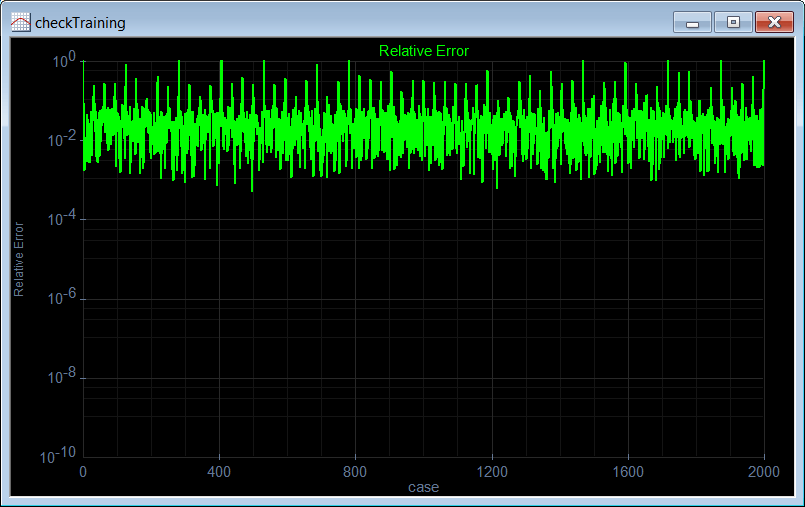Click the y-axis tick label 10^-8

pos(62,376)
